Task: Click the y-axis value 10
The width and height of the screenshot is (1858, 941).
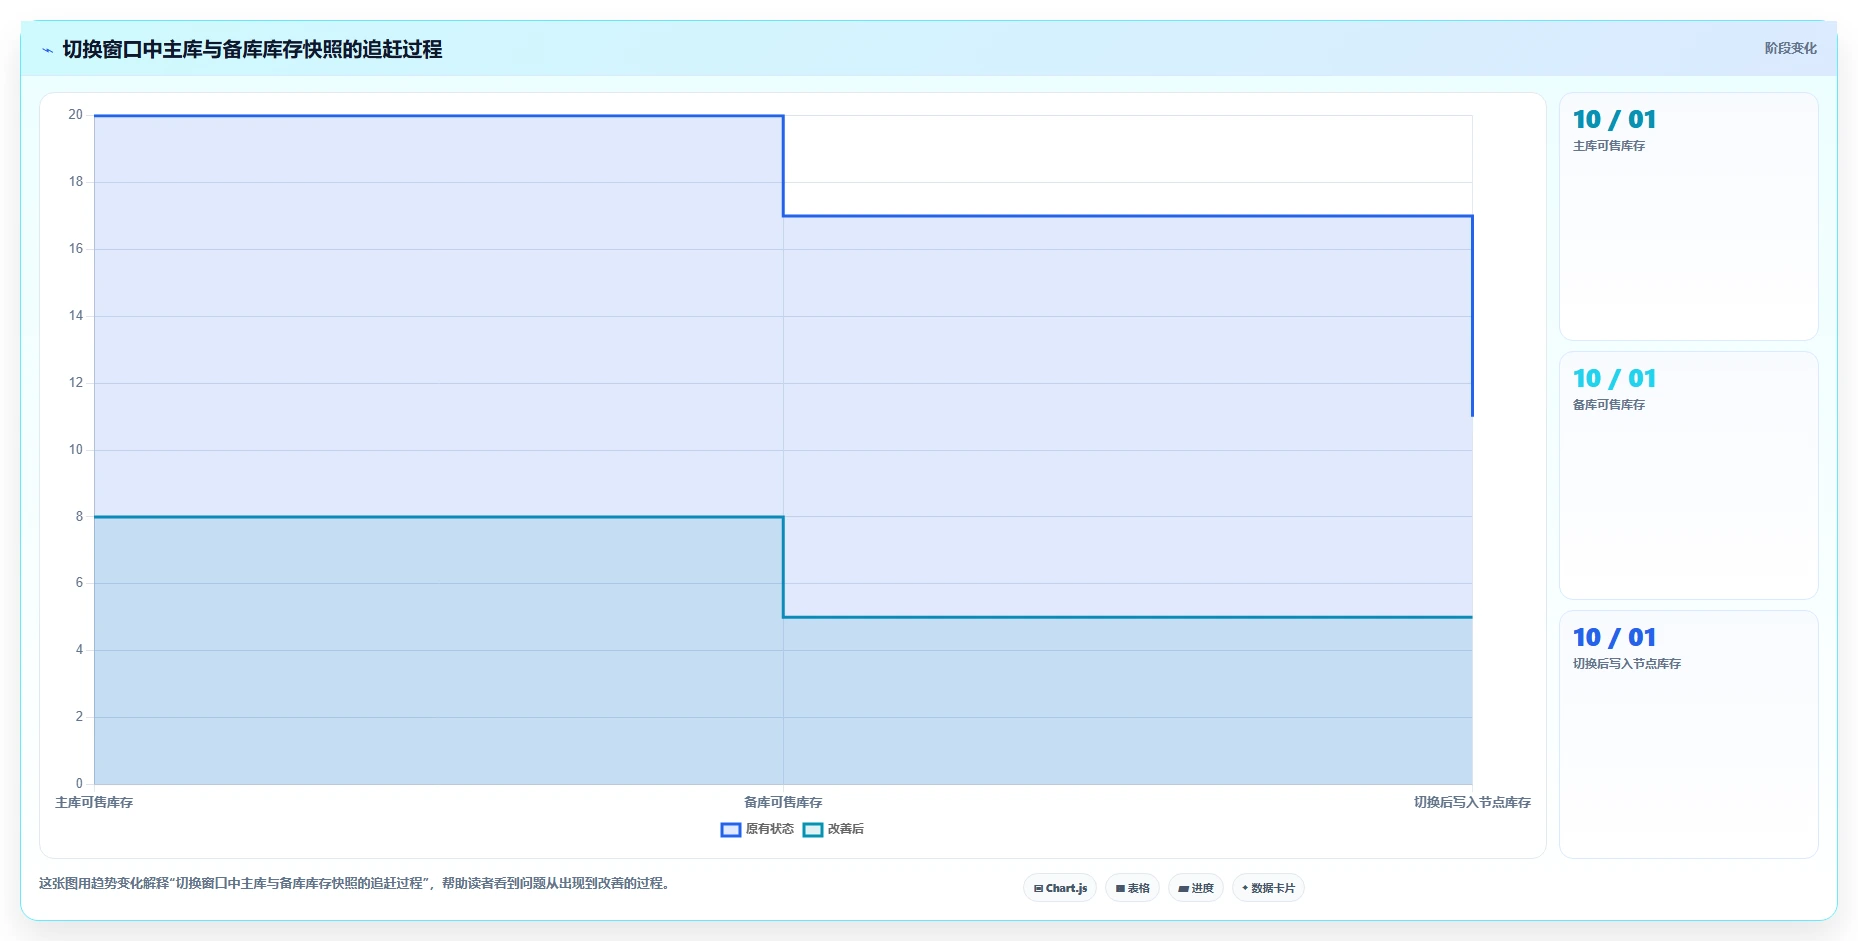Action: tap(76, 450)
